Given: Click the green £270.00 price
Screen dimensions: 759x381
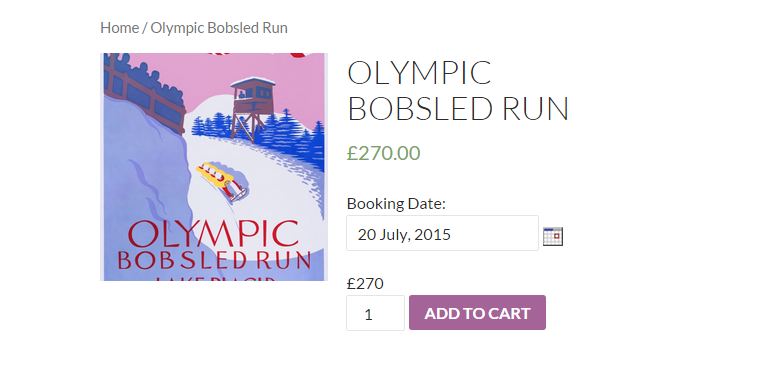Looking at the screenshot, I should click(x=383, y=153).
